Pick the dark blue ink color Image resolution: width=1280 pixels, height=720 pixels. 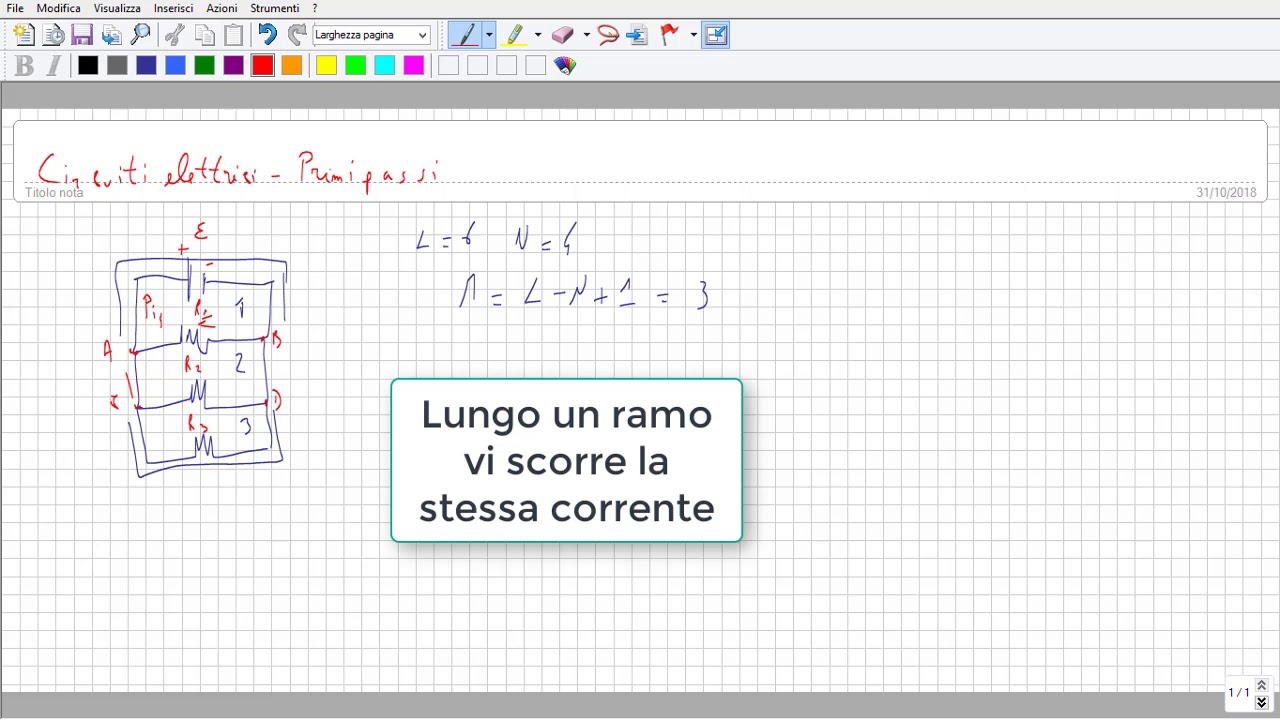pos(146,66)
